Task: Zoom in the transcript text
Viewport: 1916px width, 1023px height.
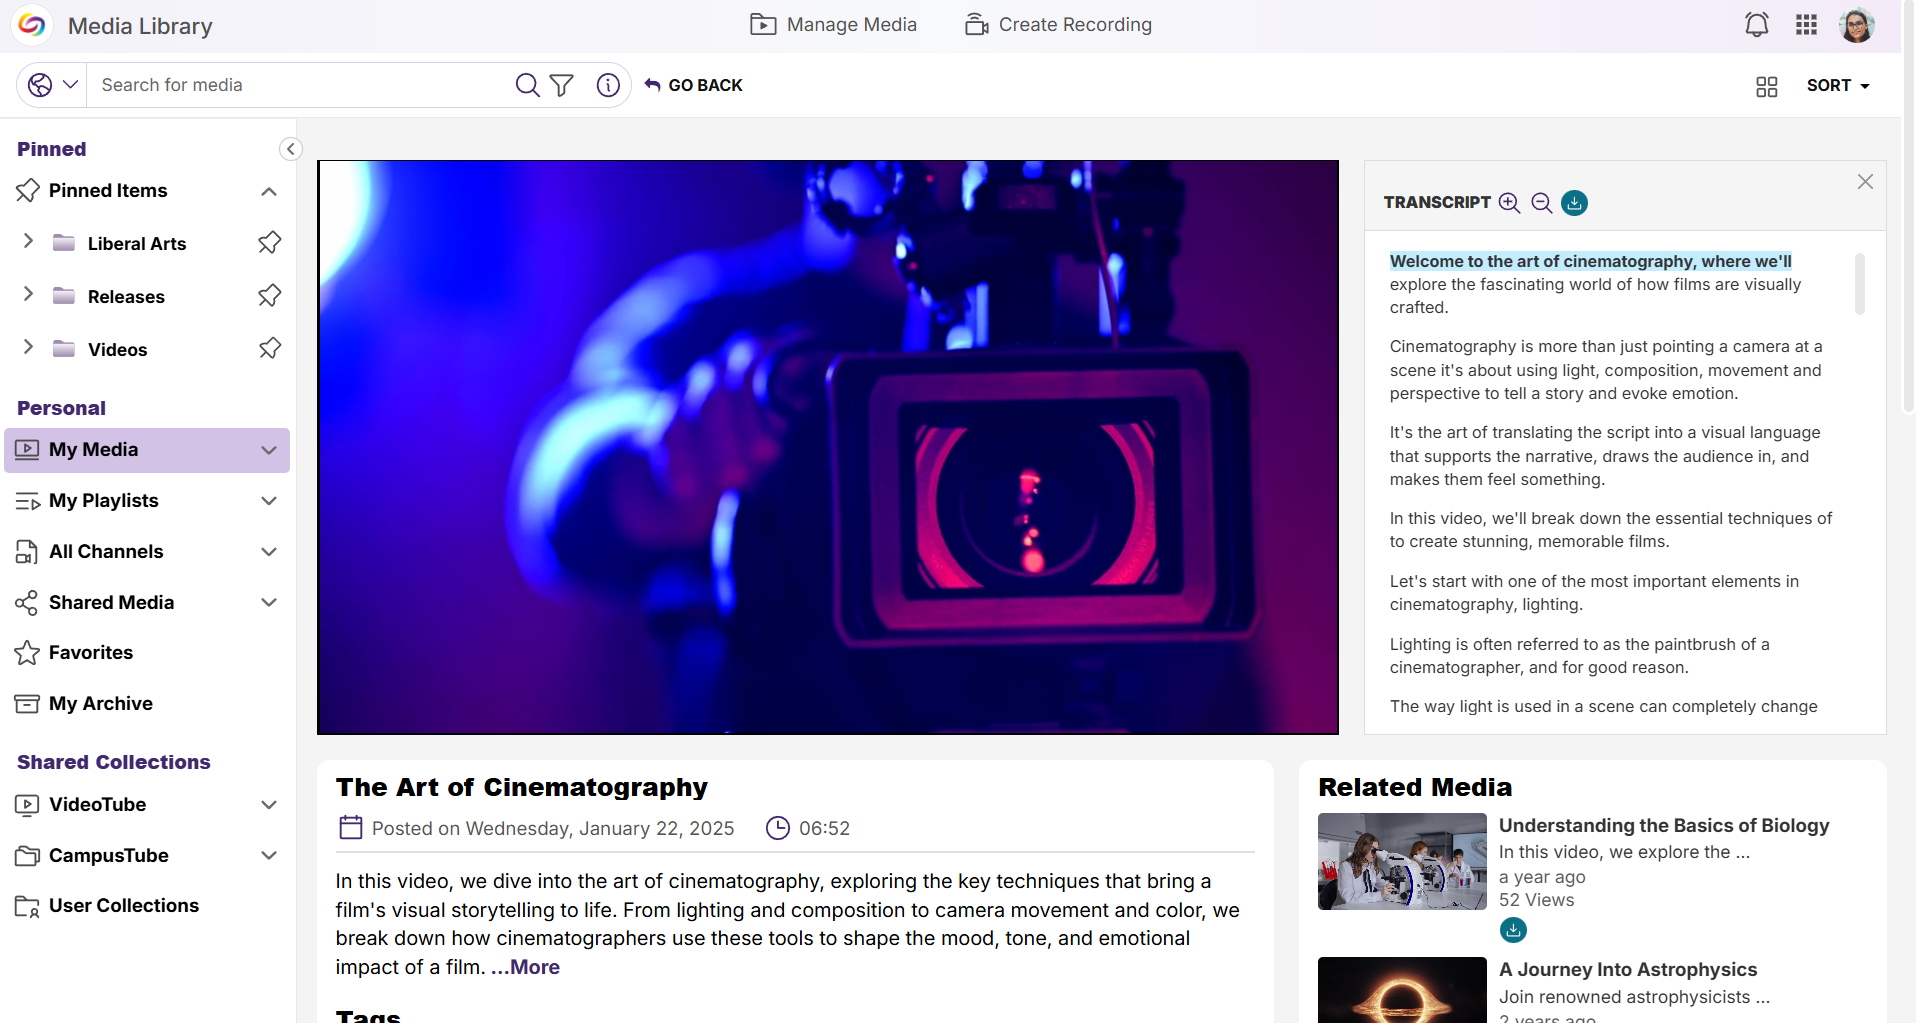Action: [1510, 203]
